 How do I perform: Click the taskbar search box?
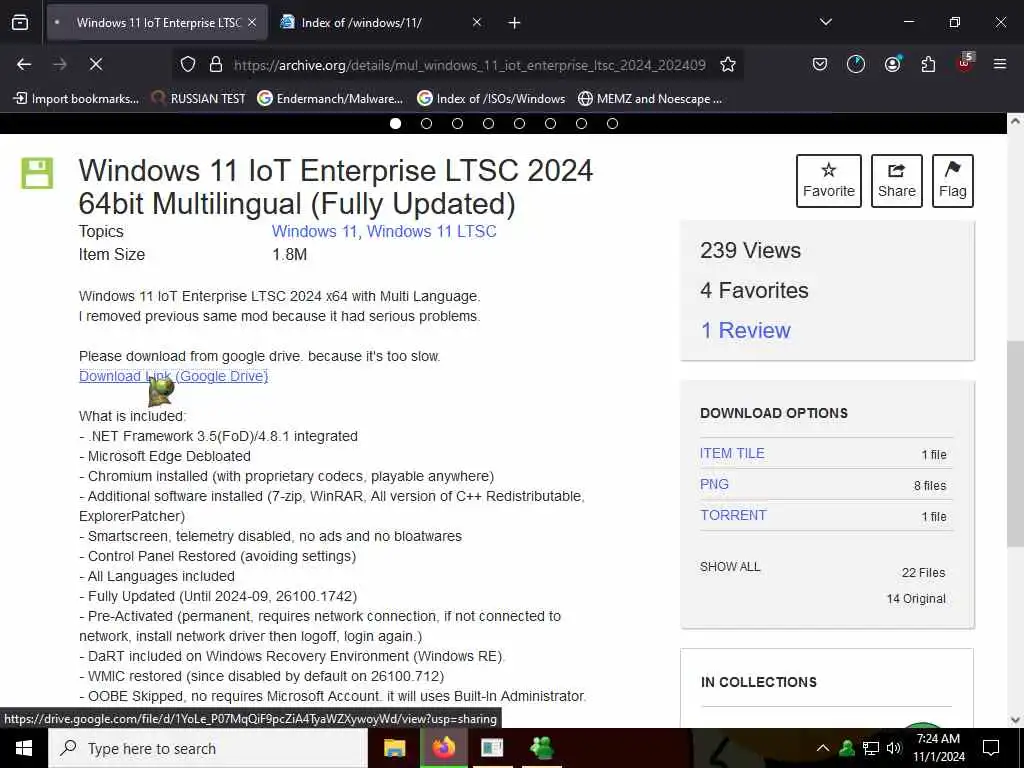pyautogui.click(x=208, y=748)
